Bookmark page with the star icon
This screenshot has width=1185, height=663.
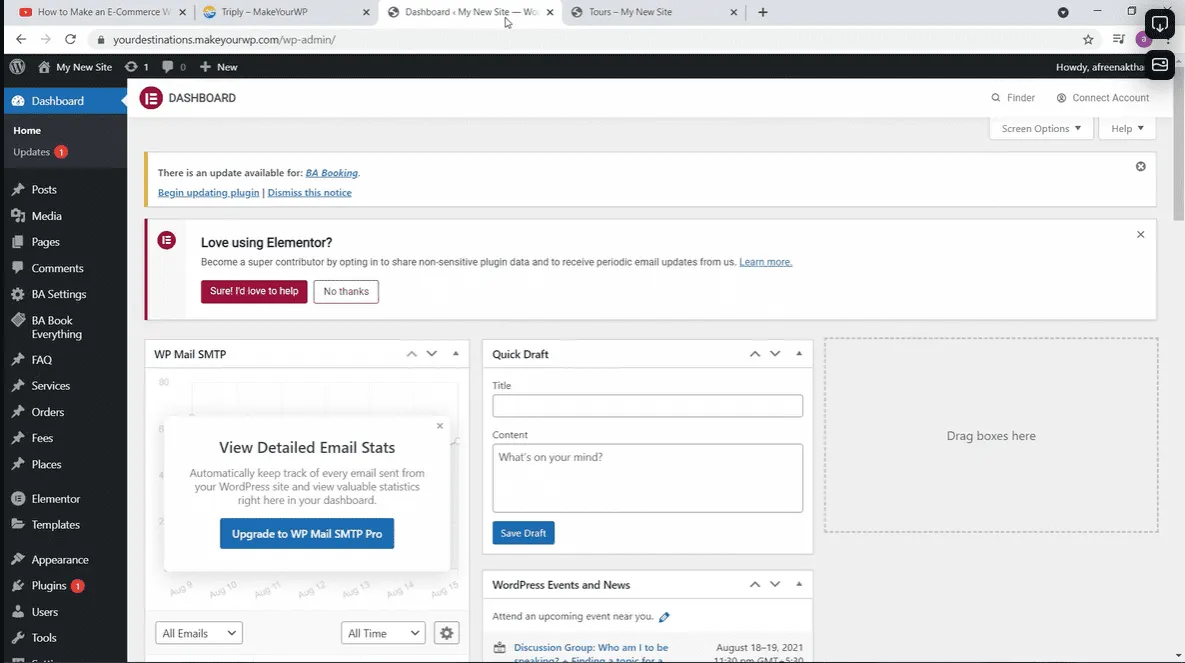[x=1088, y=39]
